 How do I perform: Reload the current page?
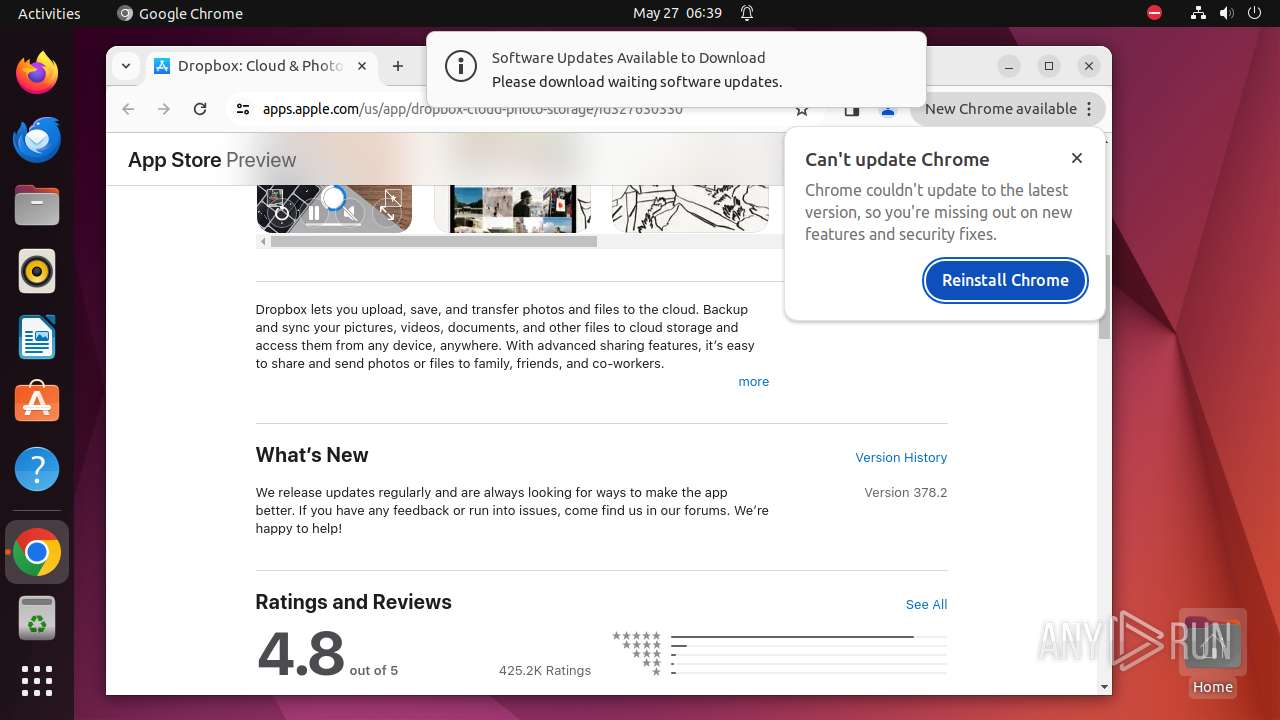[x=200, y=109]
